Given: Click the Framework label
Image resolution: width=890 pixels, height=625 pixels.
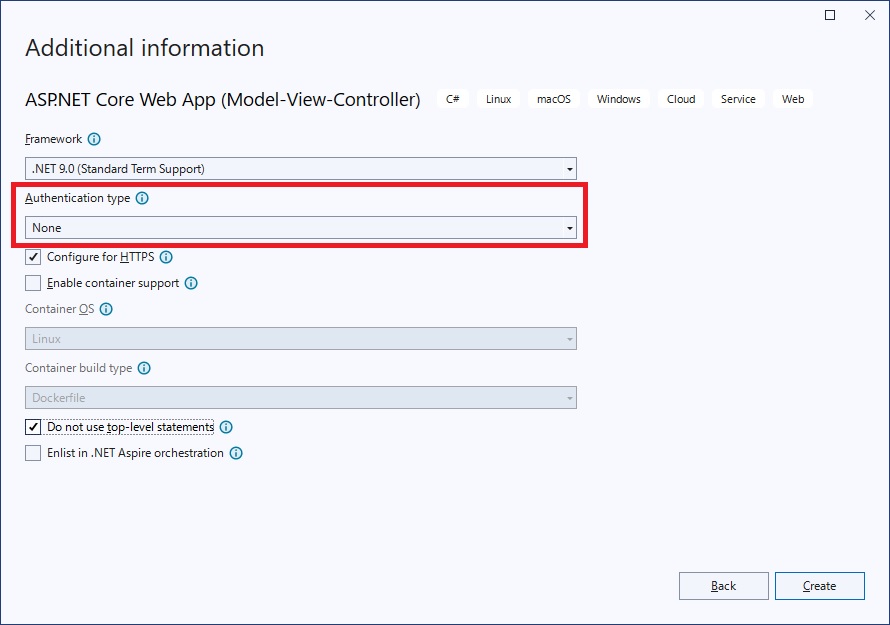Looking at the screenshot, I should (53, 139).
